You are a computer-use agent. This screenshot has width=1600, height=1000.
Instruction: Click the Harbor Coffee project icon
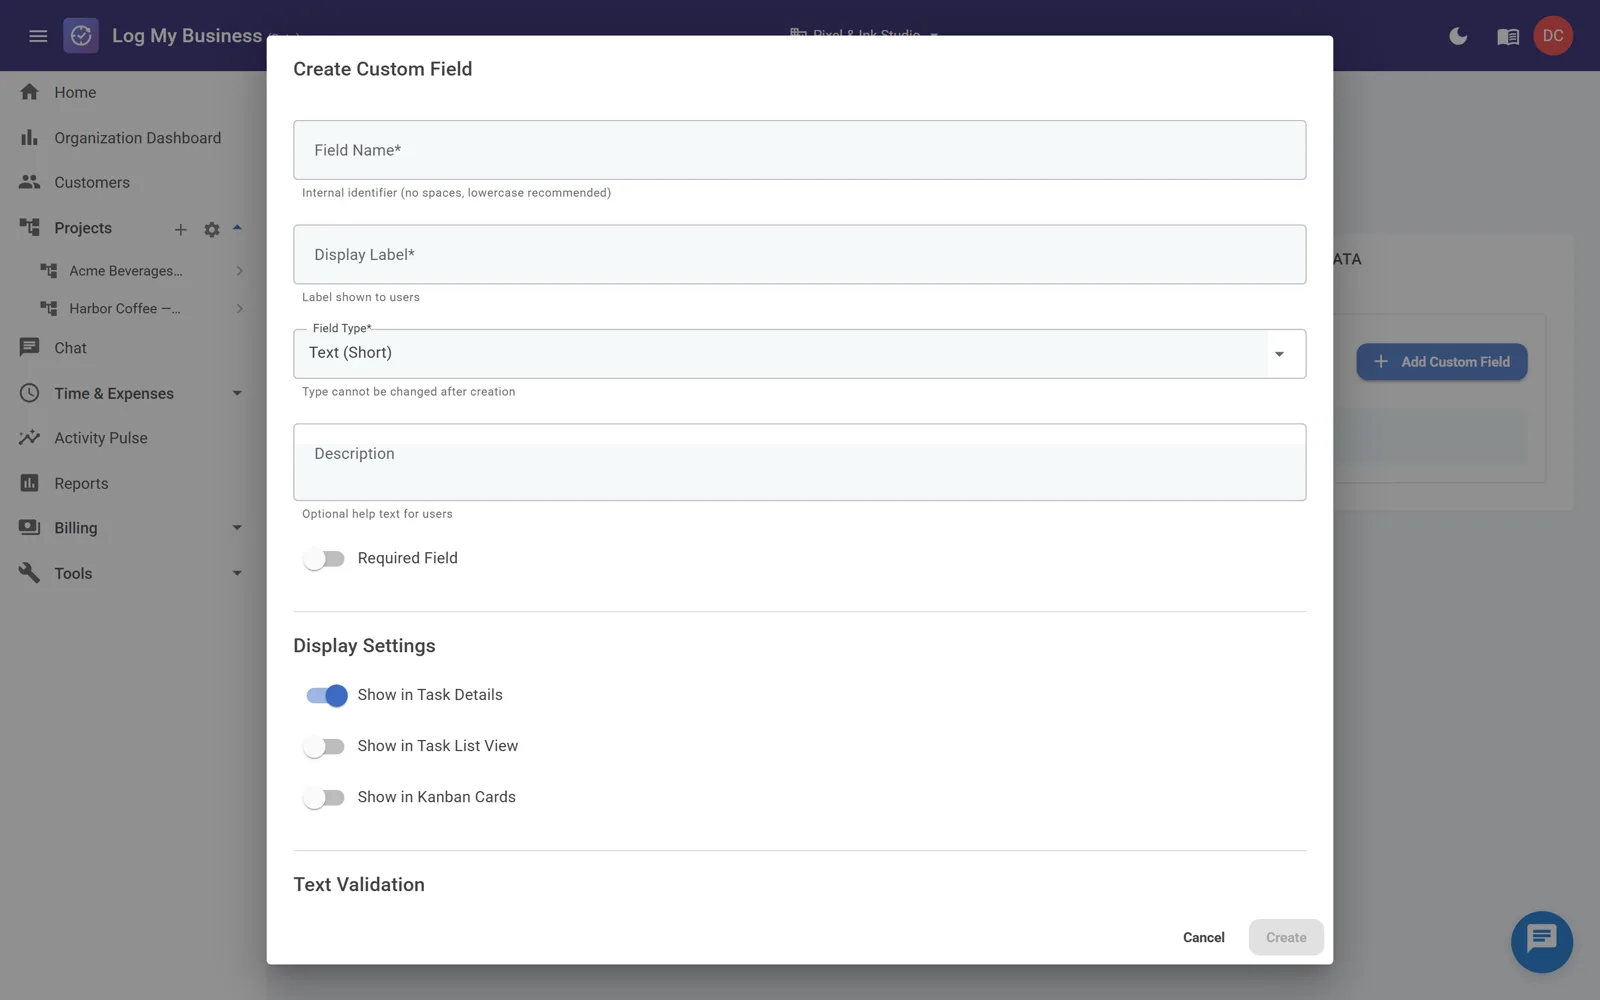[x=48, y=309]
